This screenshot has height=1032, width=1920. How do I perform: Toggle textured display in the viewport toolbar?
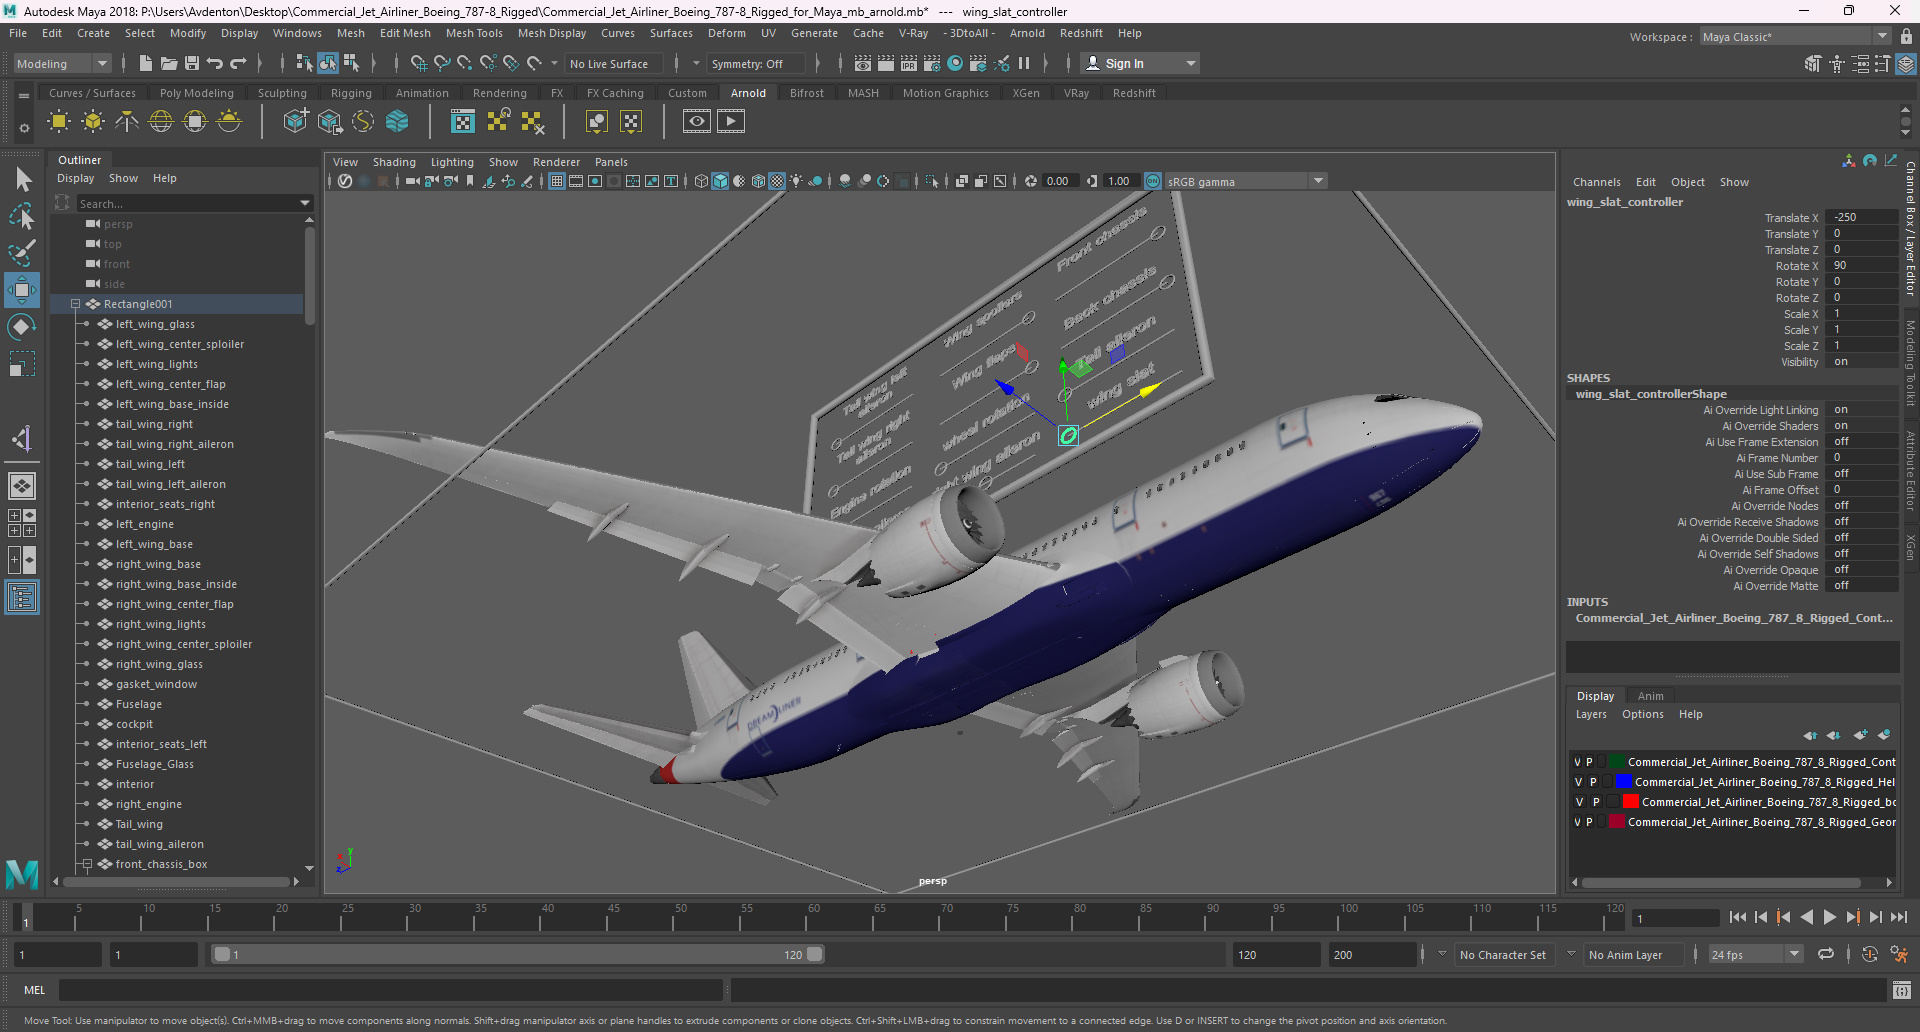click(777, 181)
